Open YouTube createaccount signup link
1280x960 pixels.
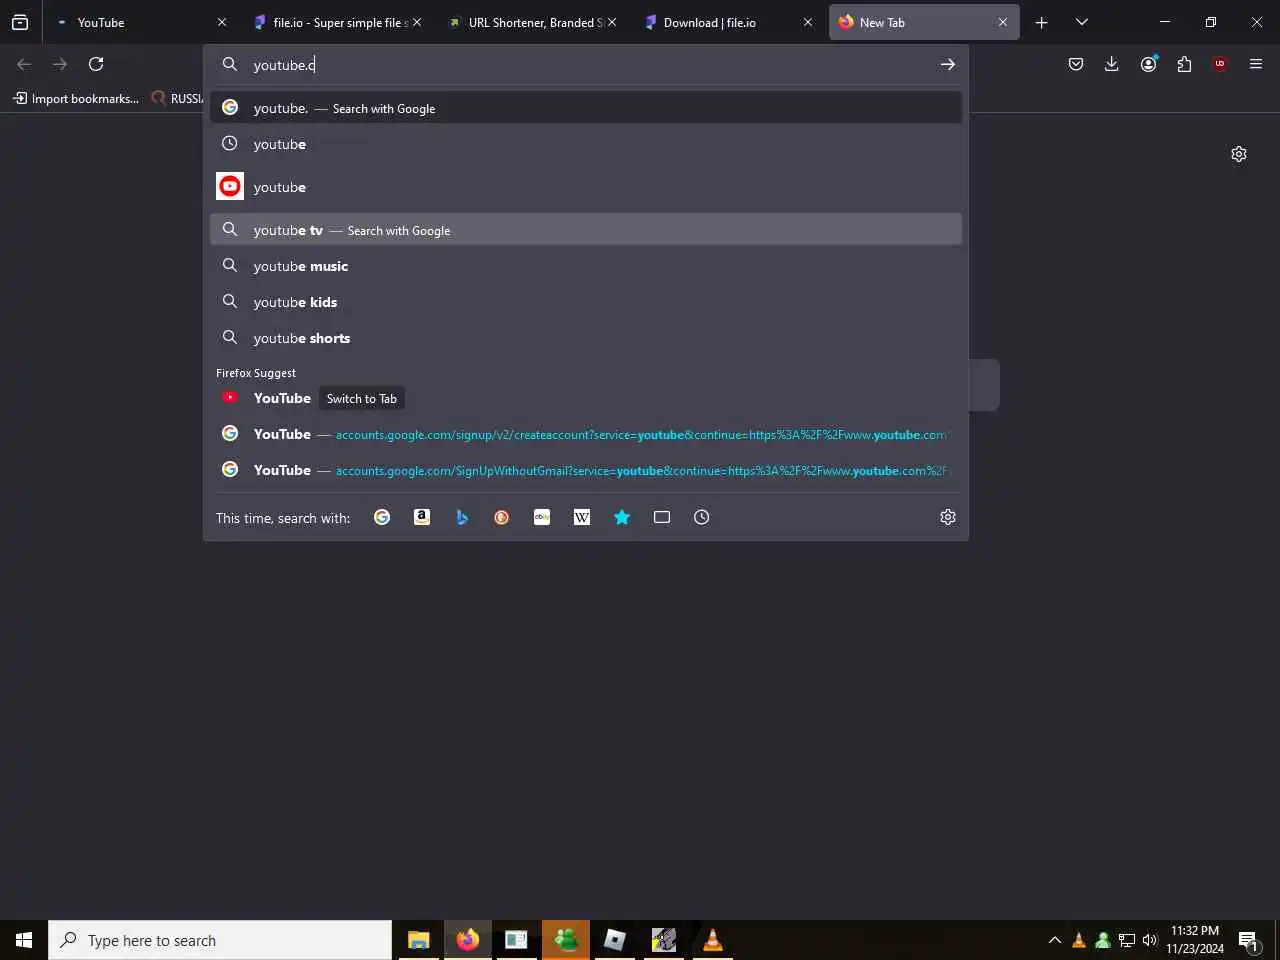coord(586,434)
